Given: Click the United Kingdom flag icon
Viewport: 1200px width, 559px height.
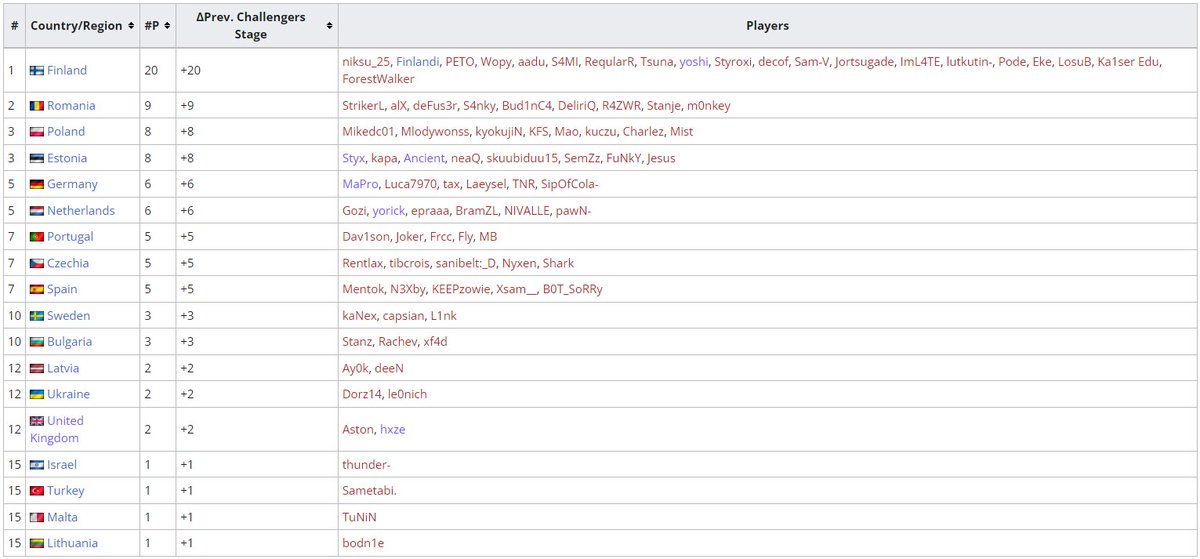Looking at the screenshot, I should (x=37, y=421).
